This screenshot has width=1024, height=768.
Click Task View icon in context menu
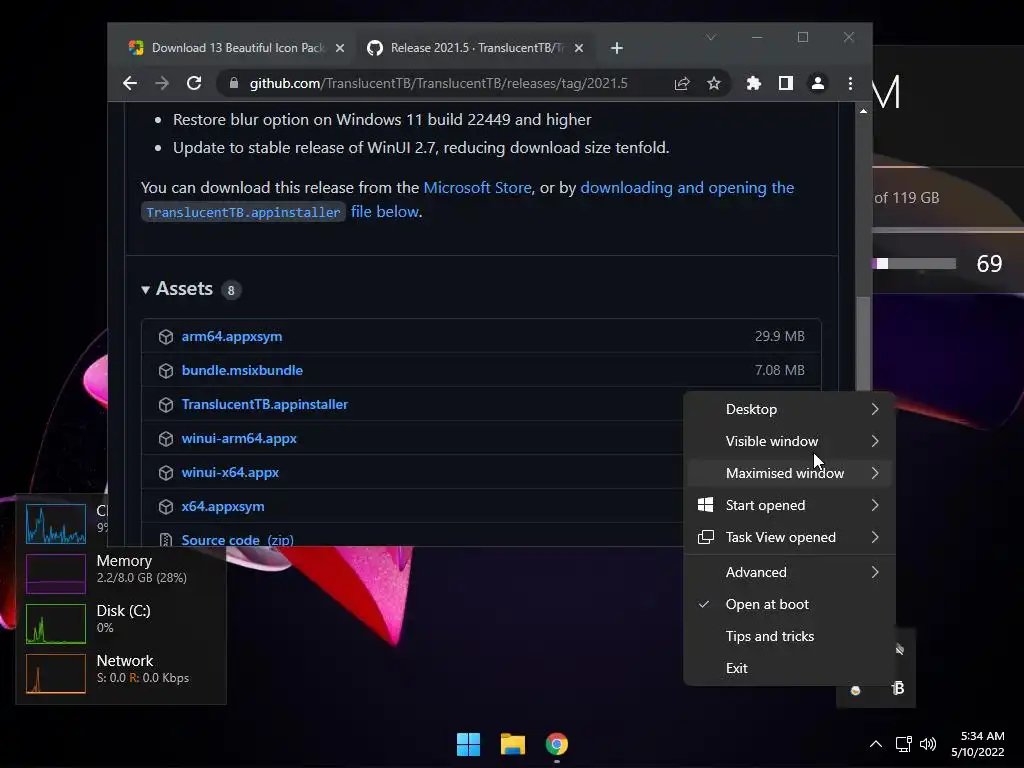(x=705, y=537)
